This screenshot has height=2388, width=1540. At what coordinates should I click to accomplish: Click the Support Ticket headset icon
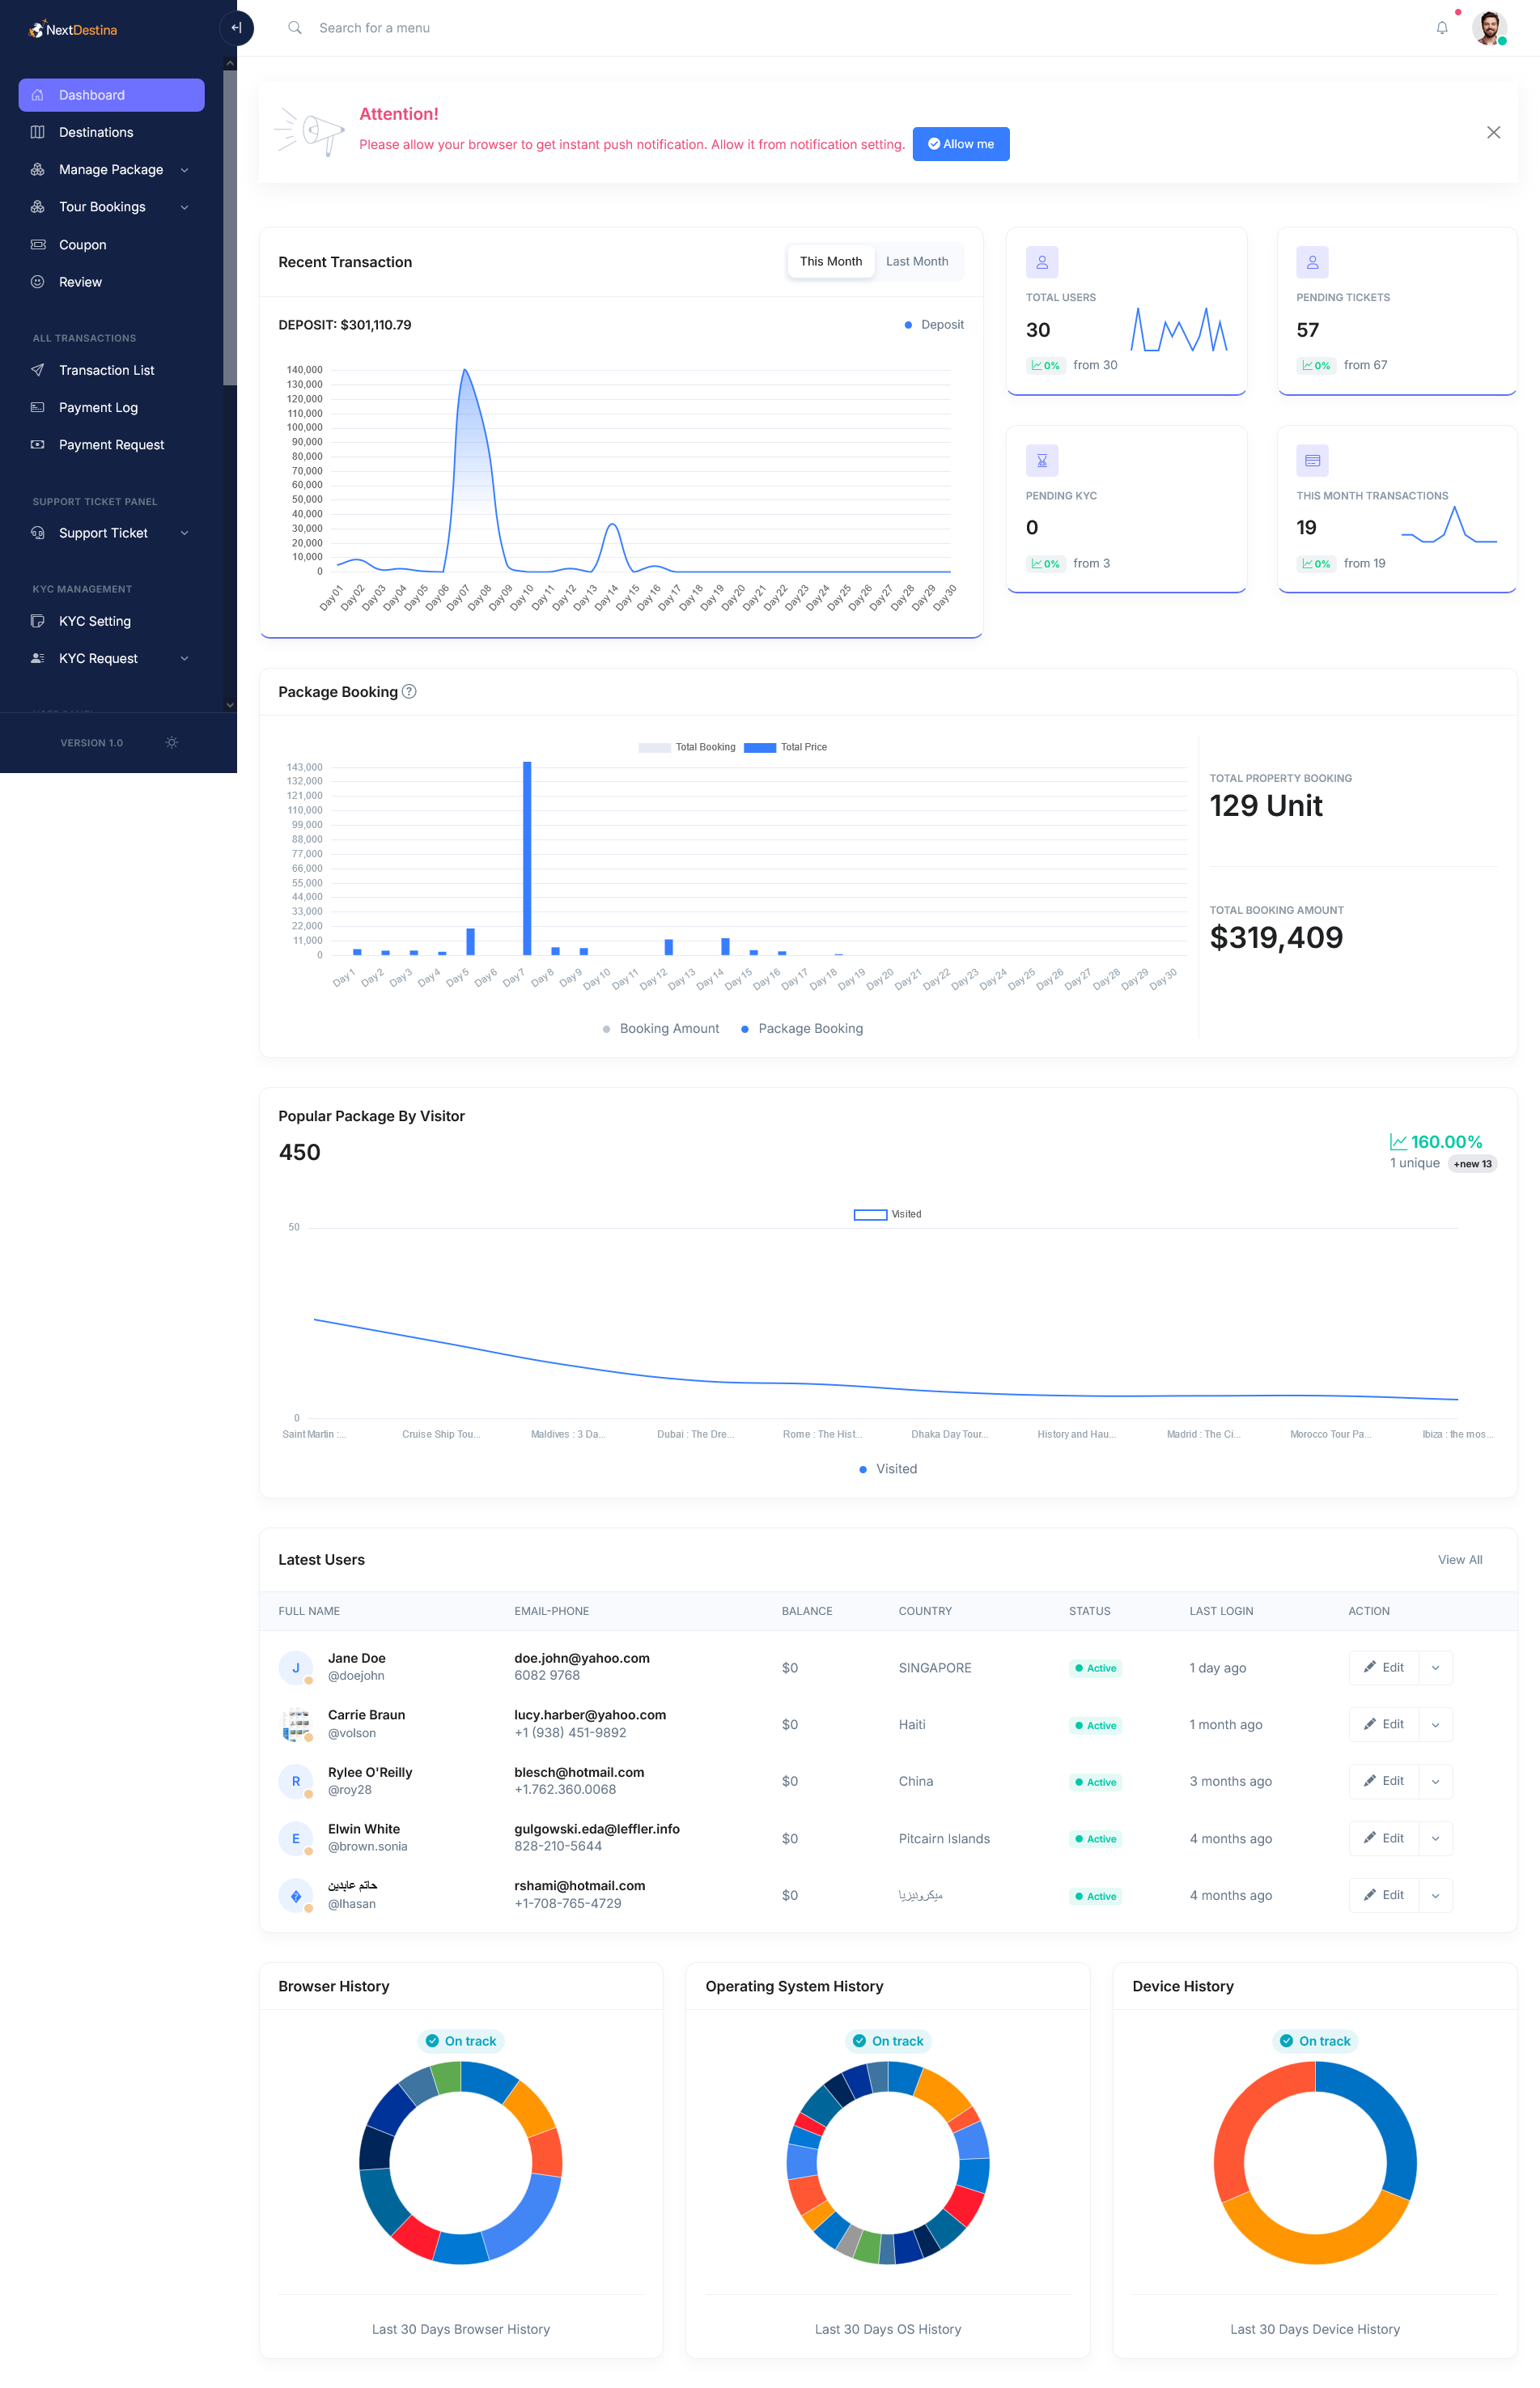point(37,533)
